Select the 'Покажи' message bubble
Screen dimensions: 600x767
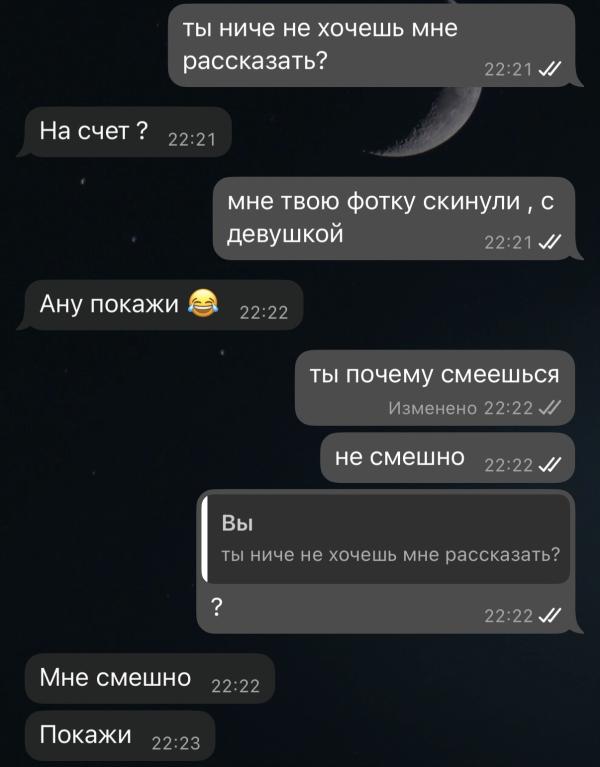coord(120,736)
